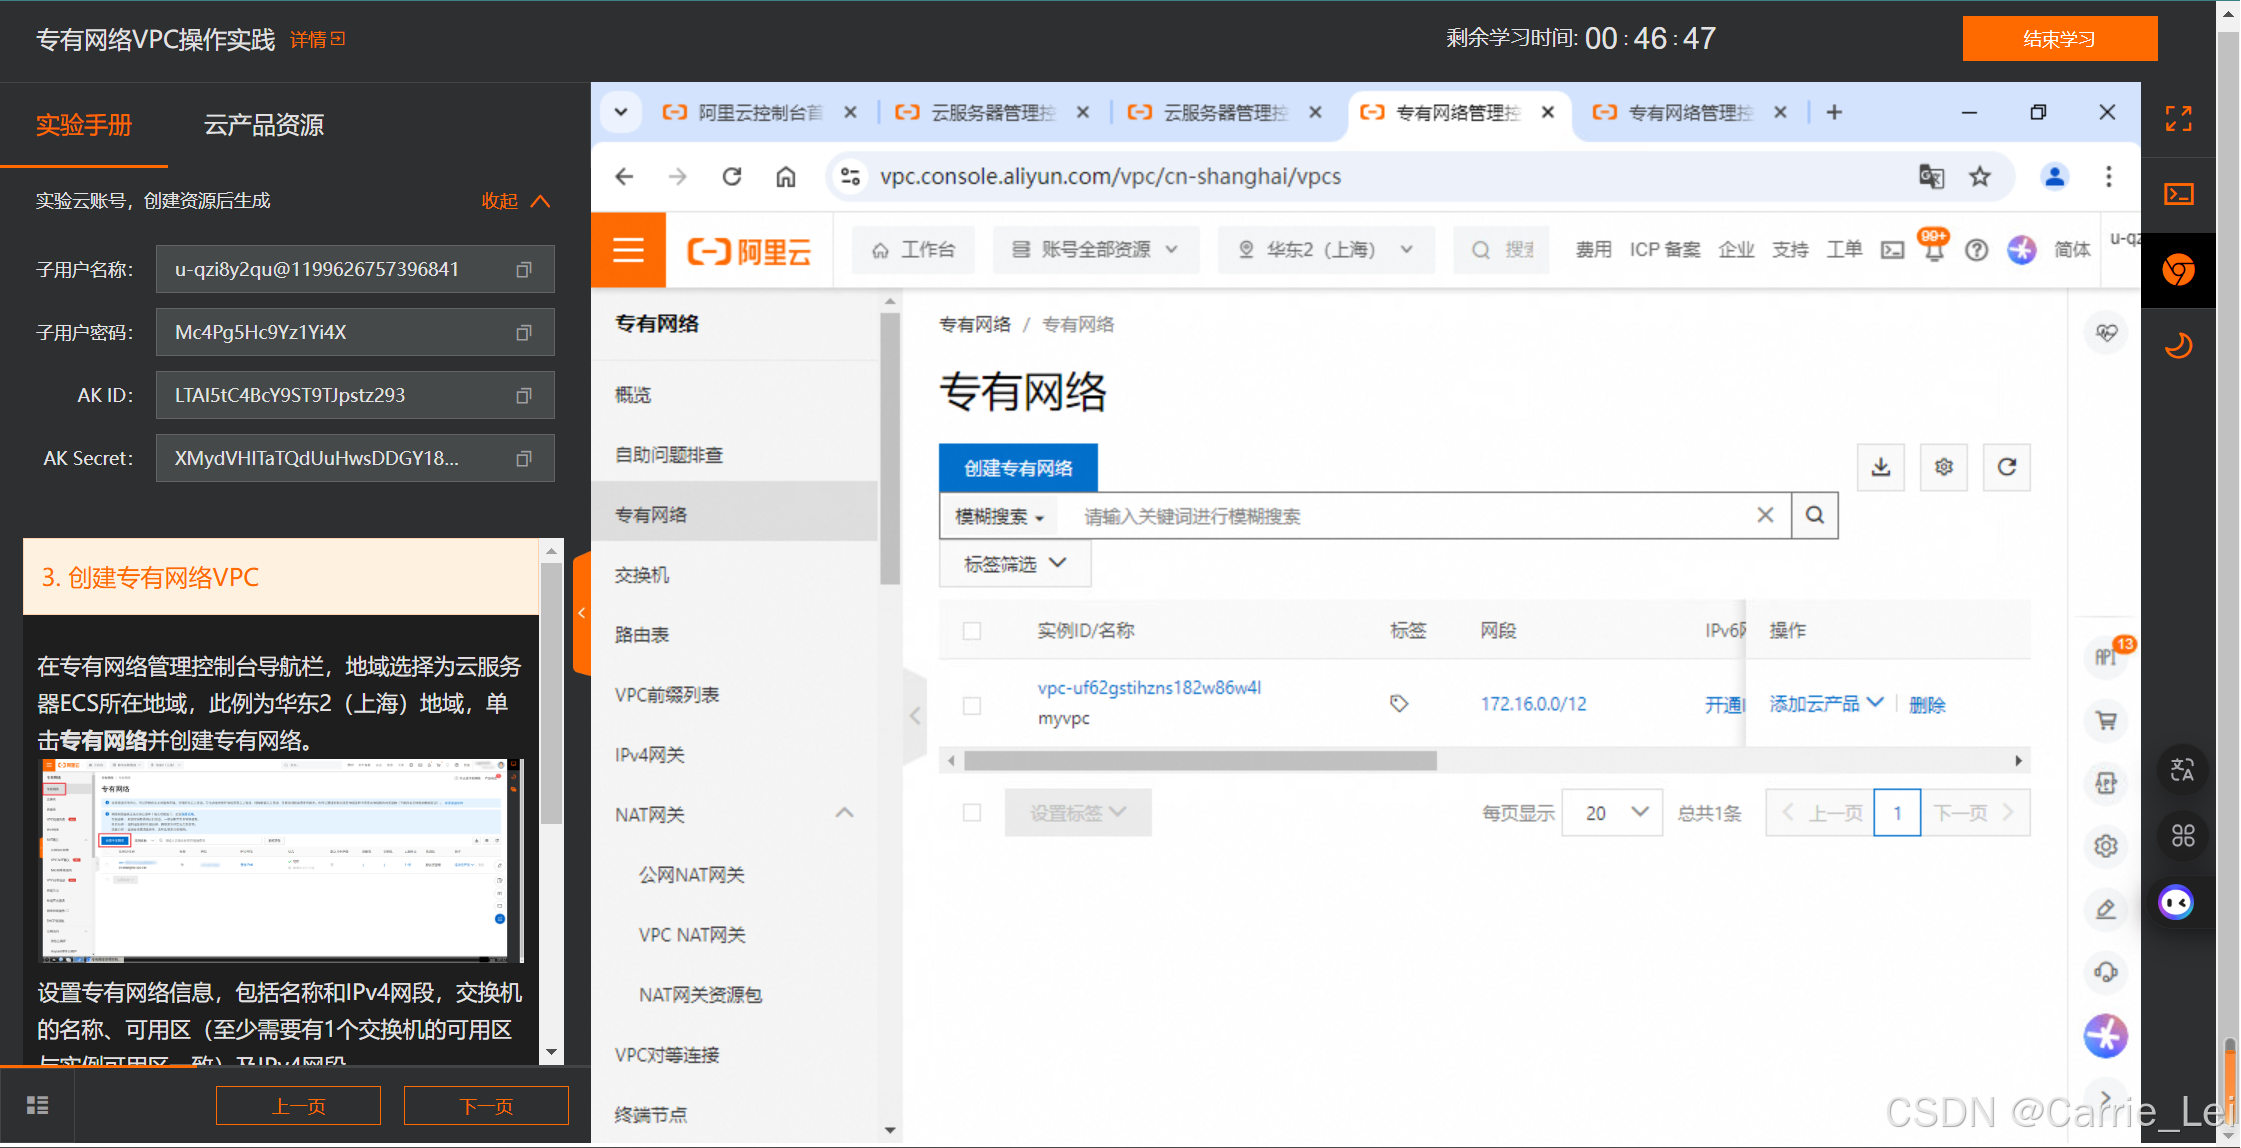
Task: Refresh the VPC list
Action: (2007, 467)
